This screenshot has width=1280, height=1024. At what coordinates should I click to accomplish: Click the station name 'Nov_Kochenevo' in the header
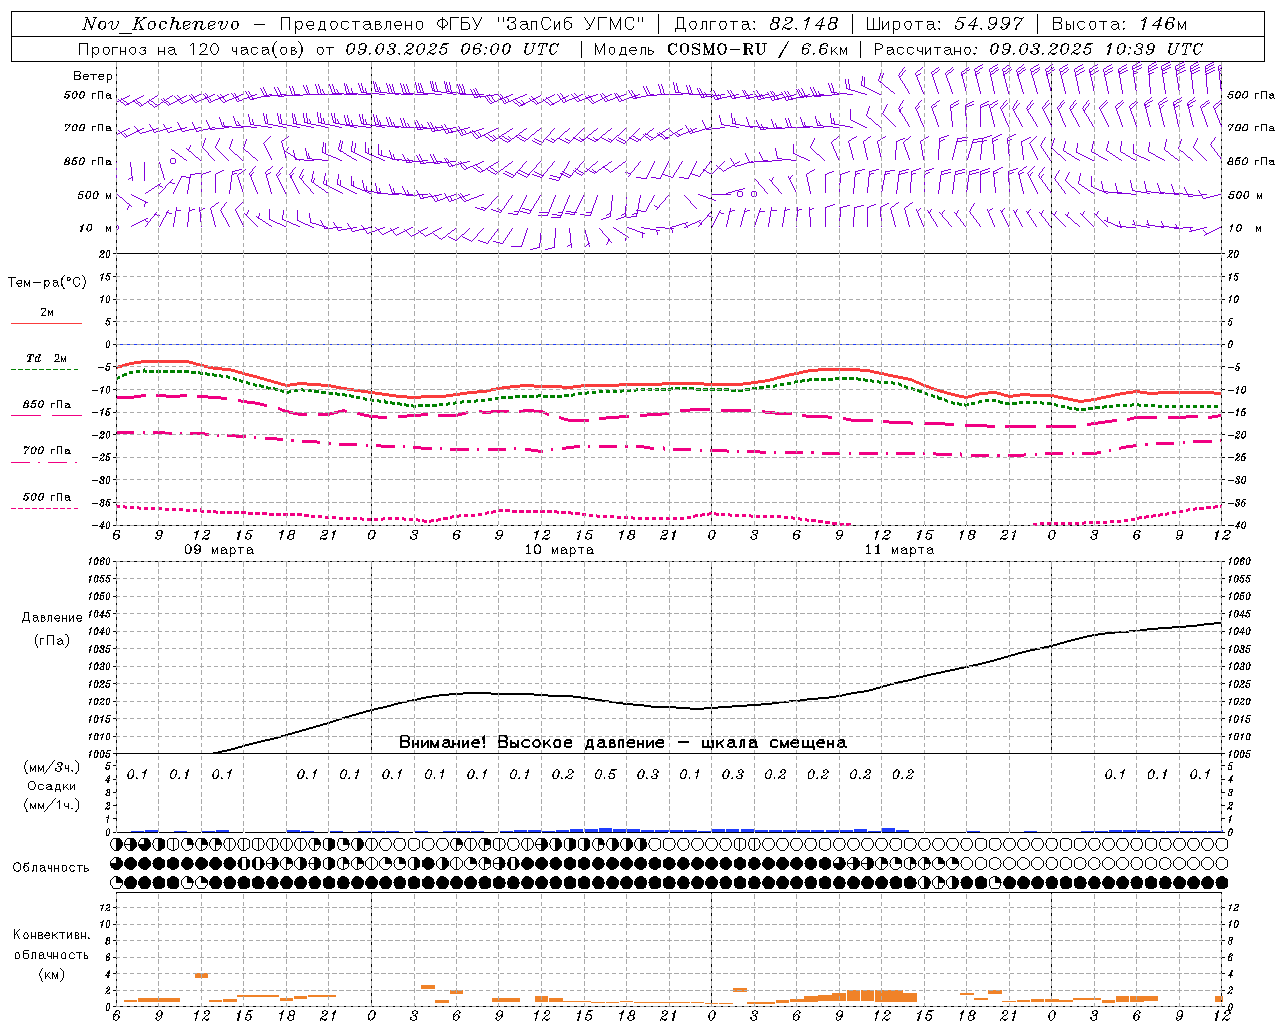pyautogui.click(x=161, y=24)
